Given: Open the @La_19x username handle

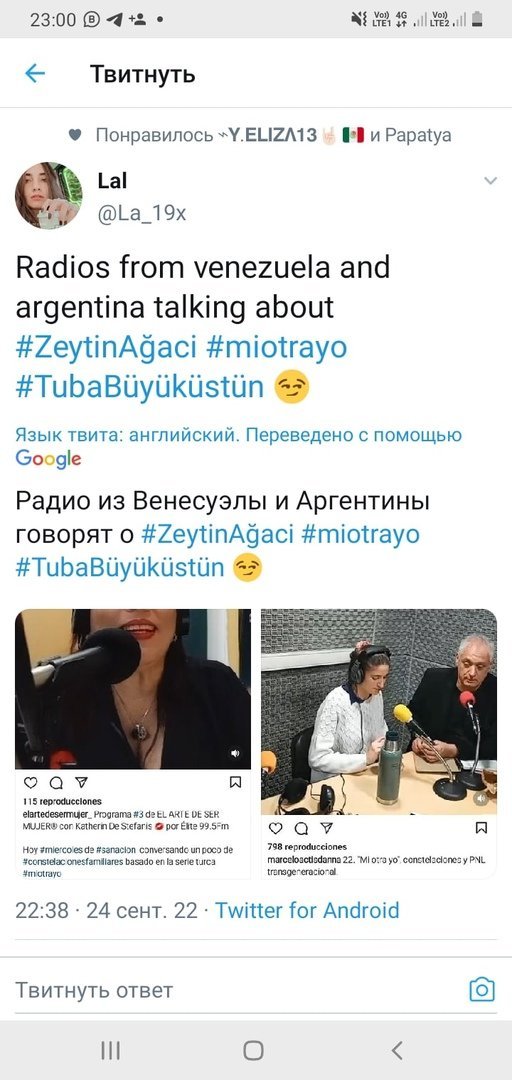Looking at the screenshot, I should pyautogui.click(x=142, y=214).
